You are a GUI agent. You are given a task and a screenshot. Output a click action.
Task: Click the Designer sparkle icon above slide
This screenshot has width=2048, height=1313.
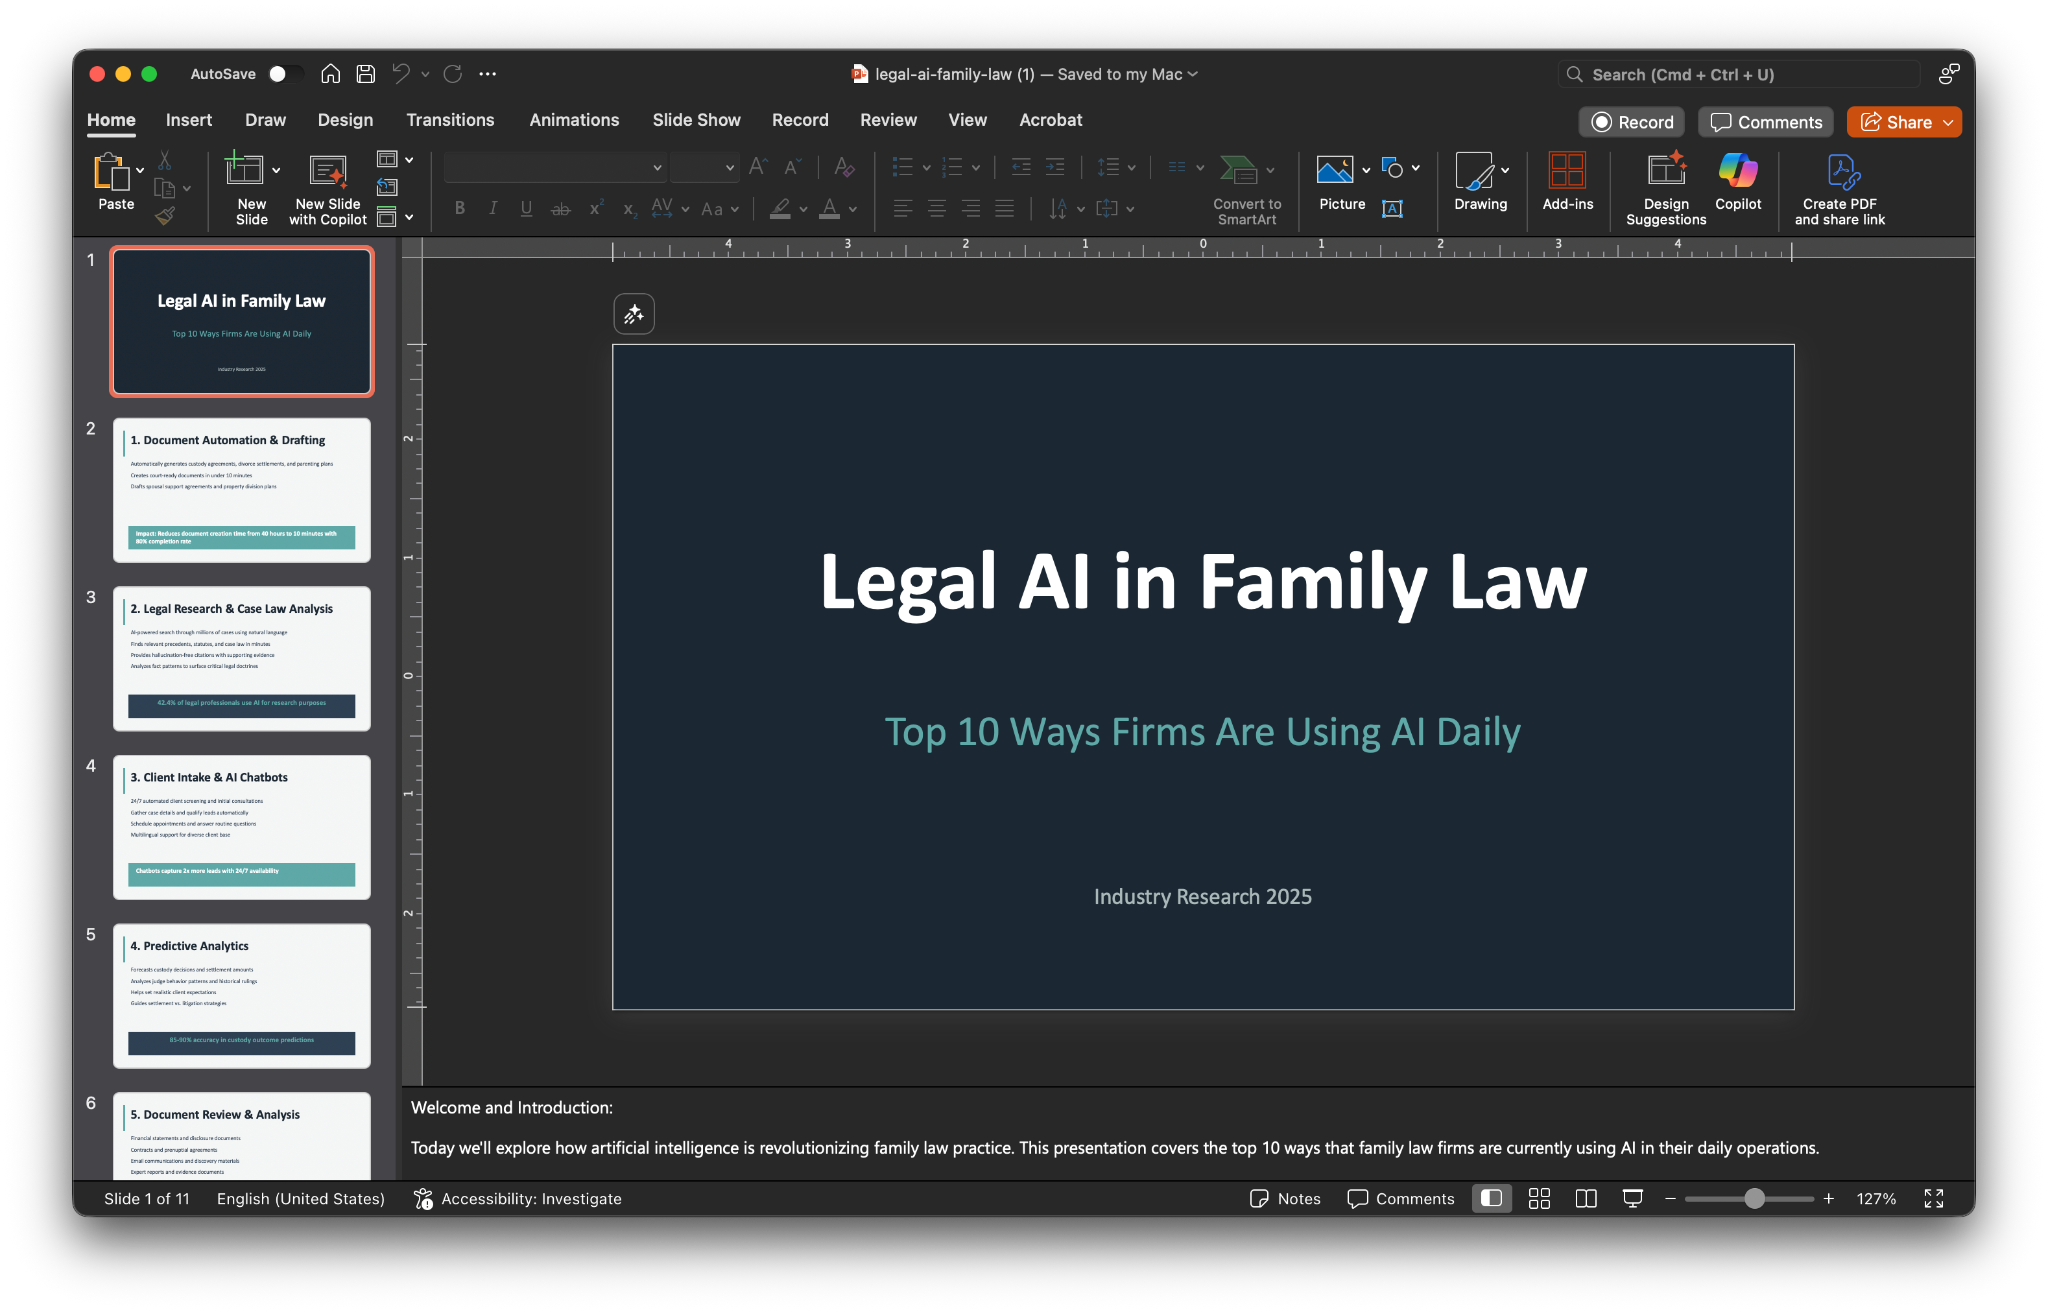click(x=634, y=314)
